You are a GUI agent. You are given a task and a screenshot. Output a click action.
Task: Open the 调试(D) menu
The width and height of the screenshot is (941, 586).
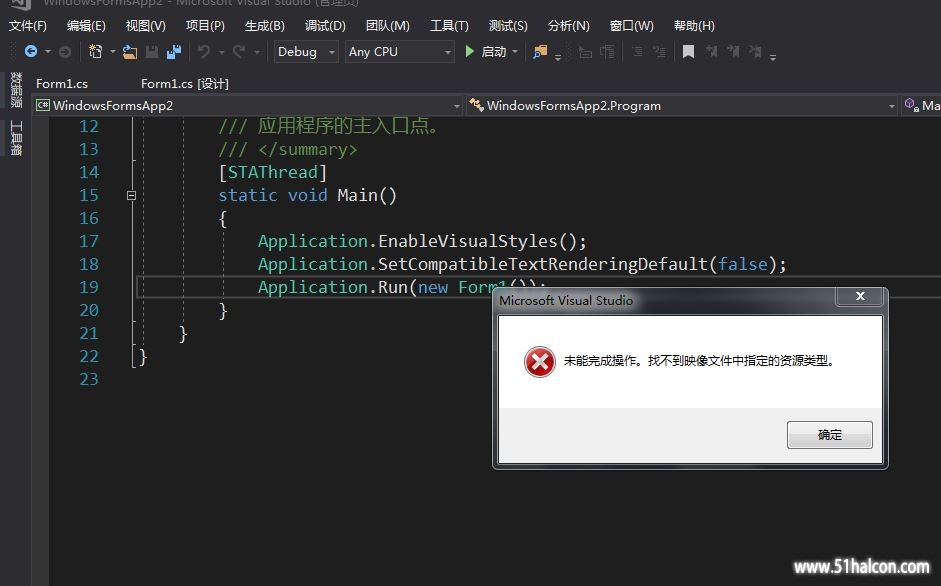pos(325,26)
